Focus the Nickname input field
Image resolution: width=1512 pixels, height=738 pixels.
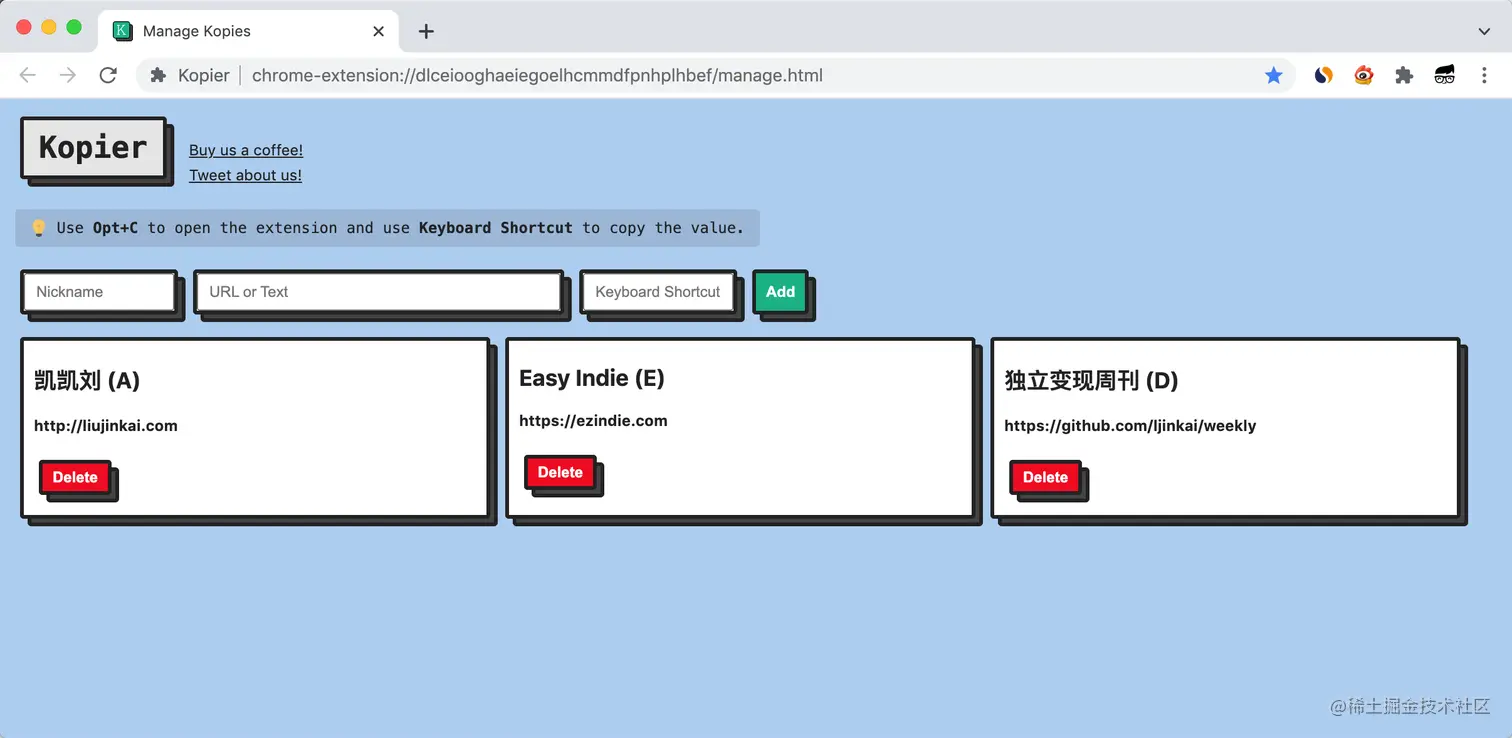coord(99,292)
